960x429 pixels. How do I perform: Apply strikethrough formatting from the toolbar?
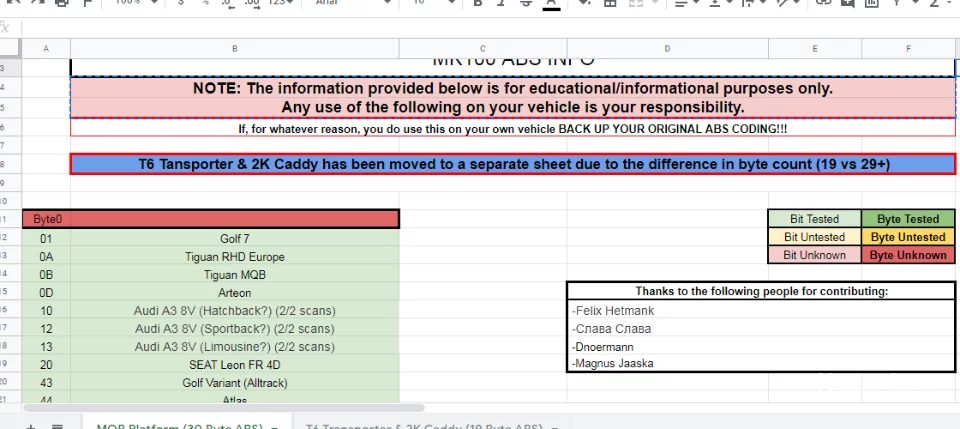click(526, 3)
